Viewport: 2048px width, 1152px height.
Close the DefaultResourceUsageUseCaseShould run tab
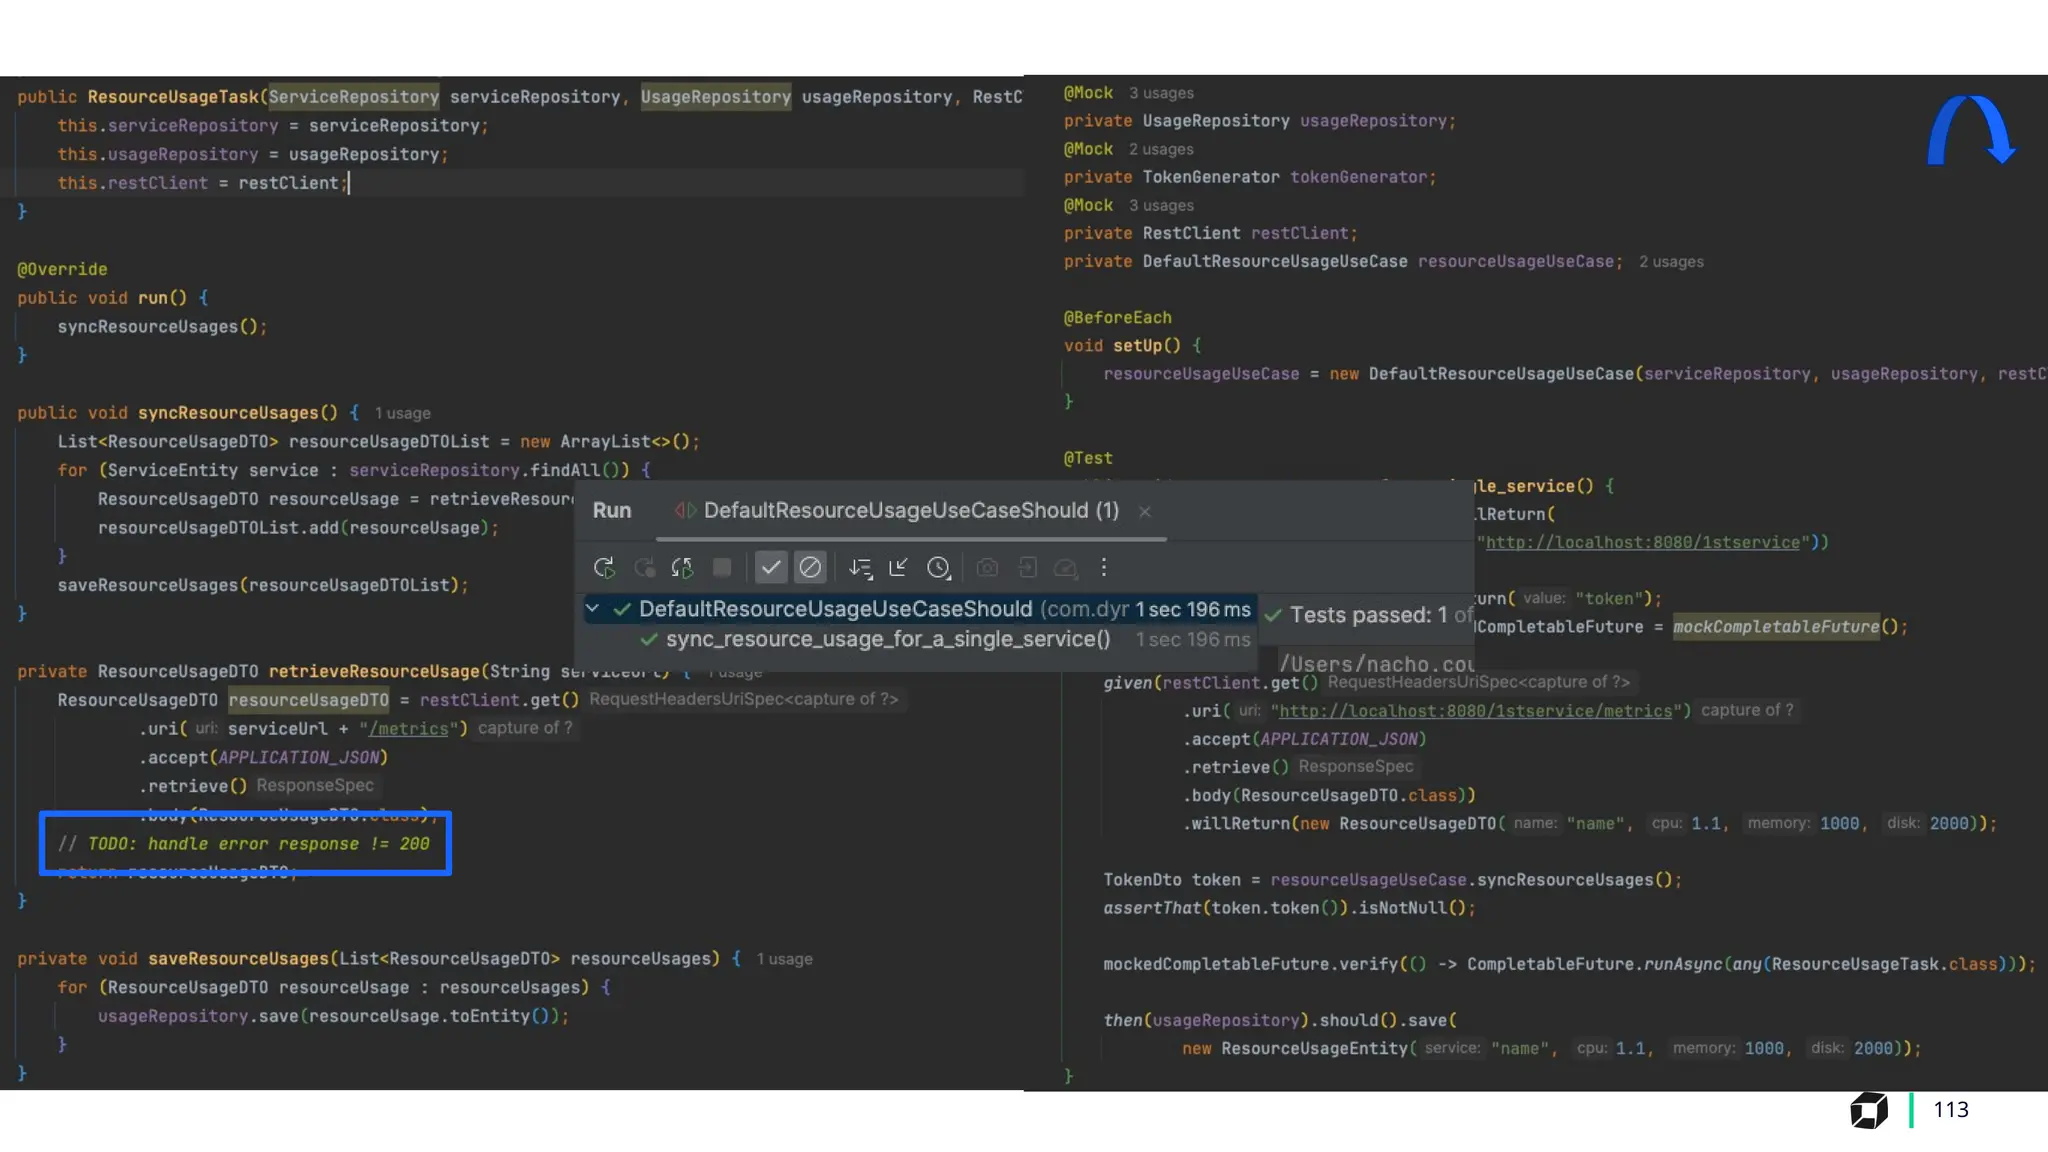pos(1145,512)
